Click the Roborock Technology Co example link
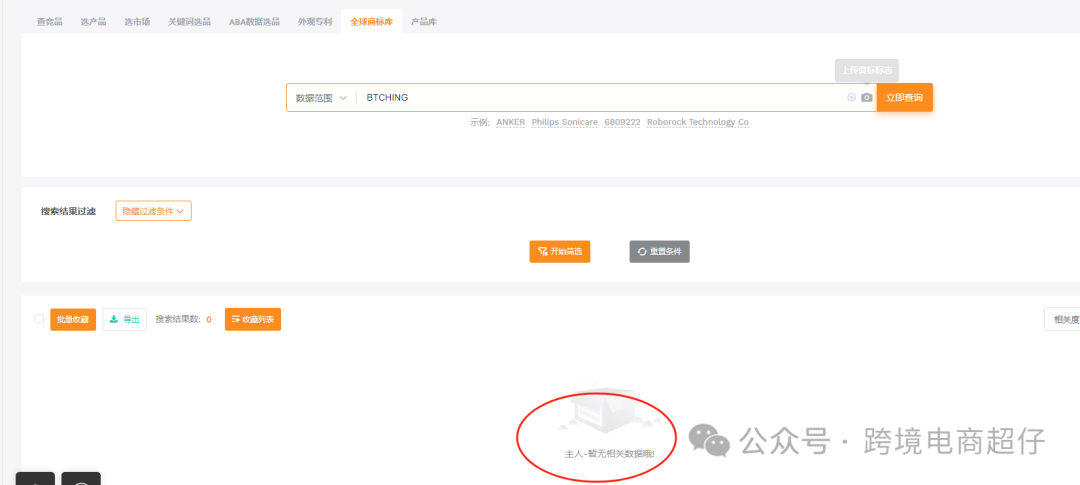This screenshot has width=1080, height=485. pos(698,123)
